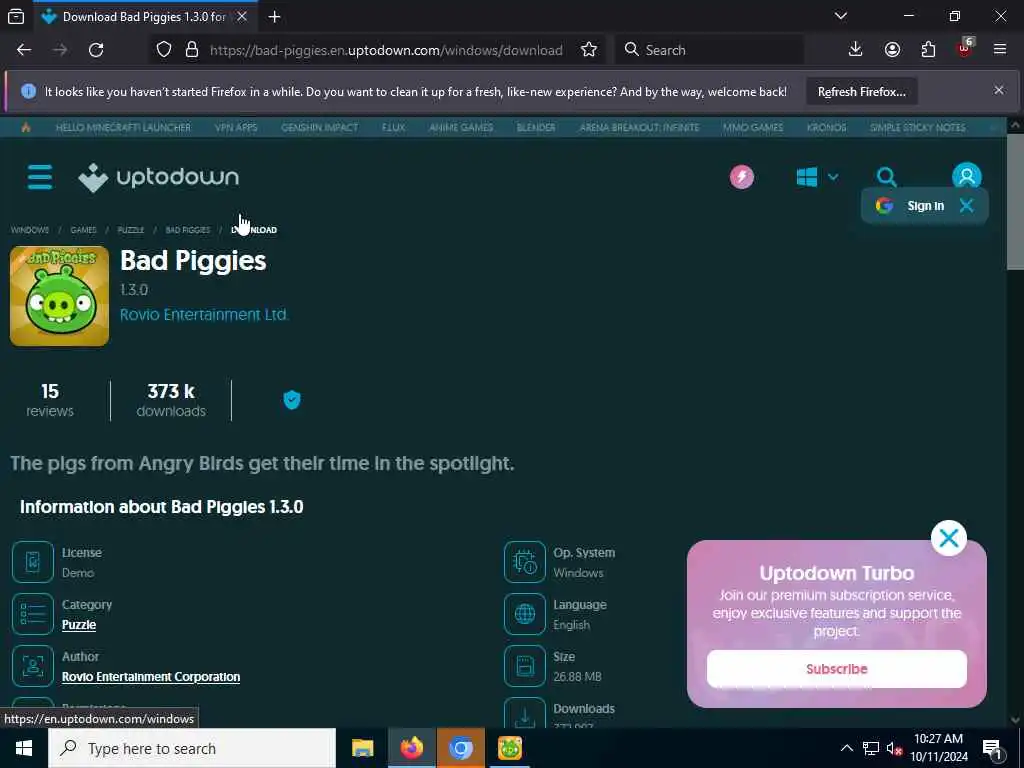Open the Firefox downloads panel
This screenshot has width=1024, height=768.
point(856,50)
